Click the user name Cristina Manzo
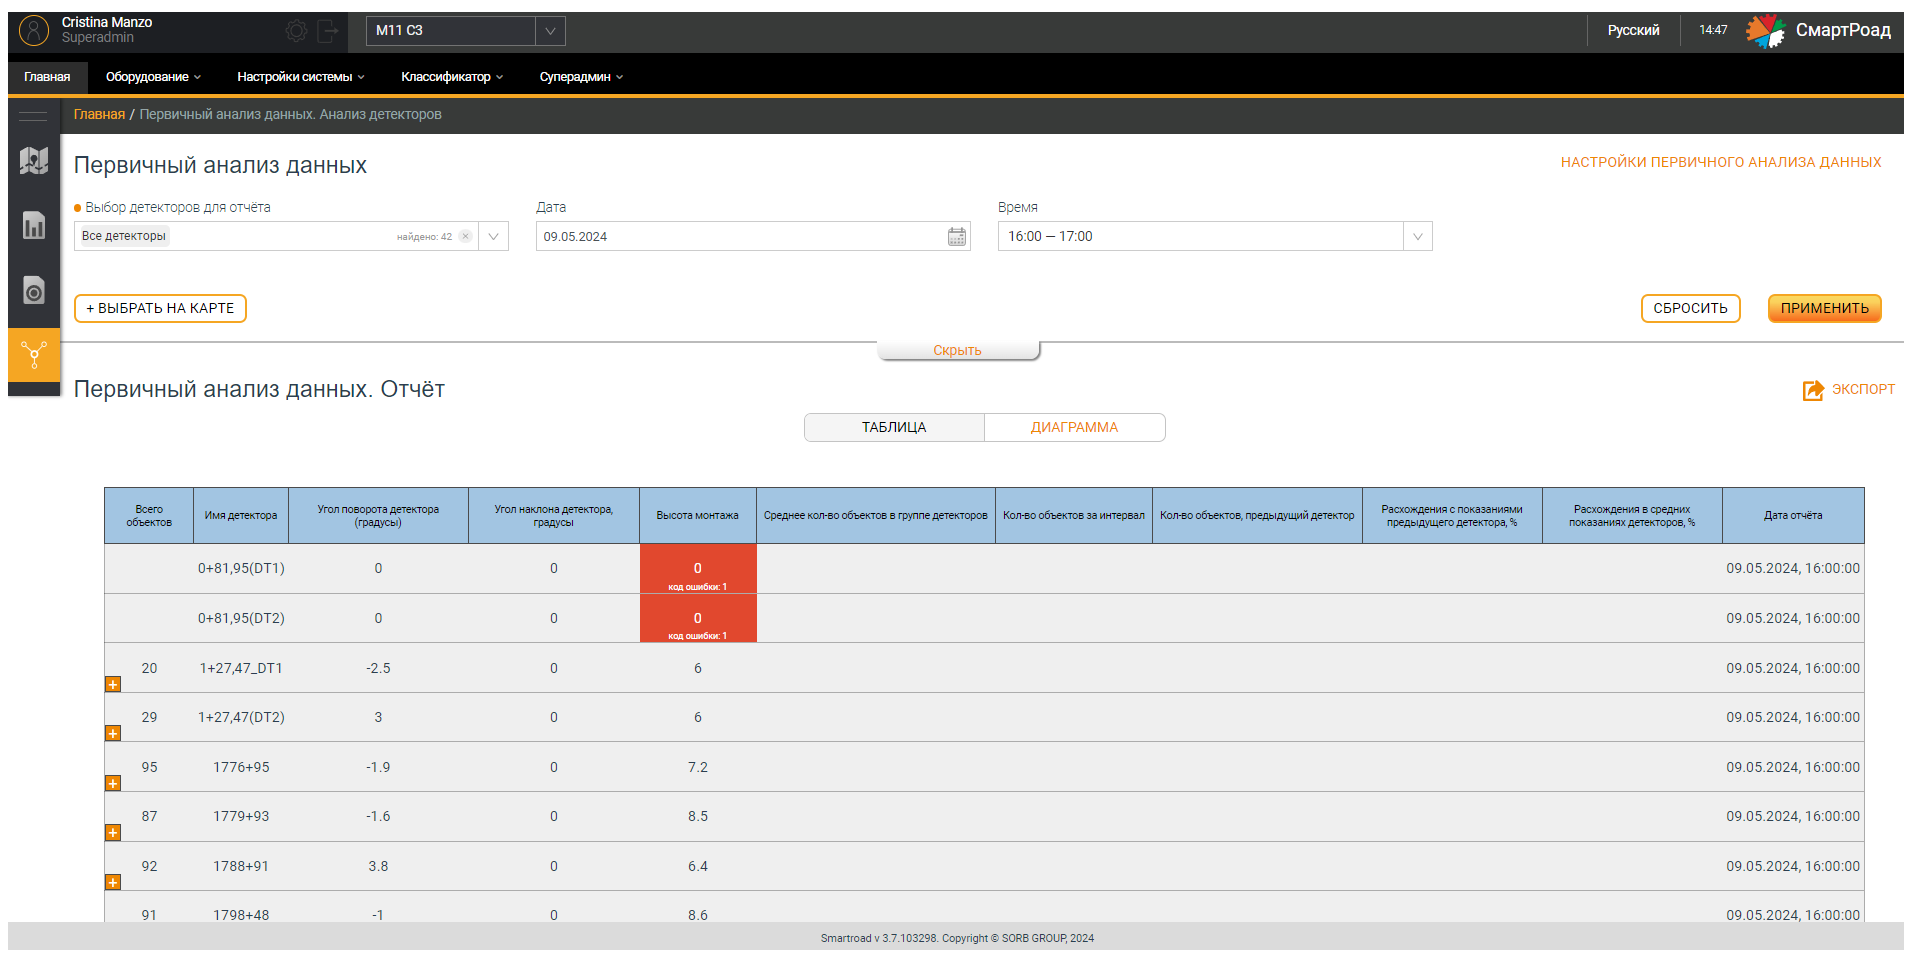 (107, 23)
